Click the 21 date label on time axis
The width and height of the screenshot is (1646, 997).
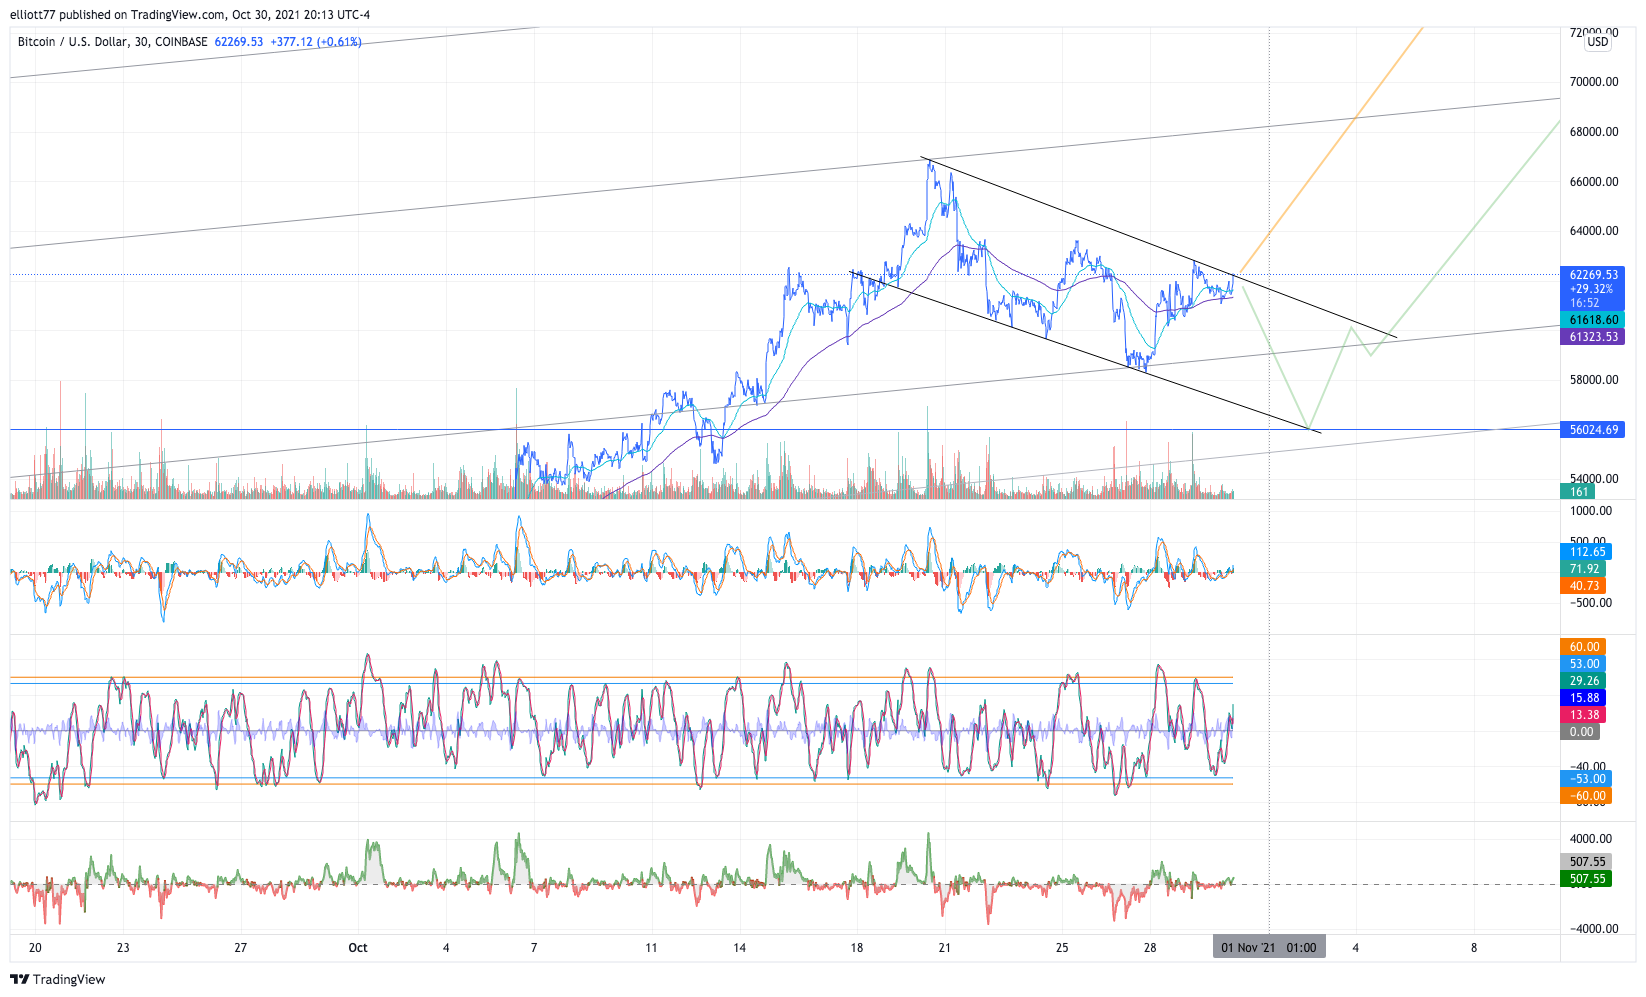tap(945, 948)
